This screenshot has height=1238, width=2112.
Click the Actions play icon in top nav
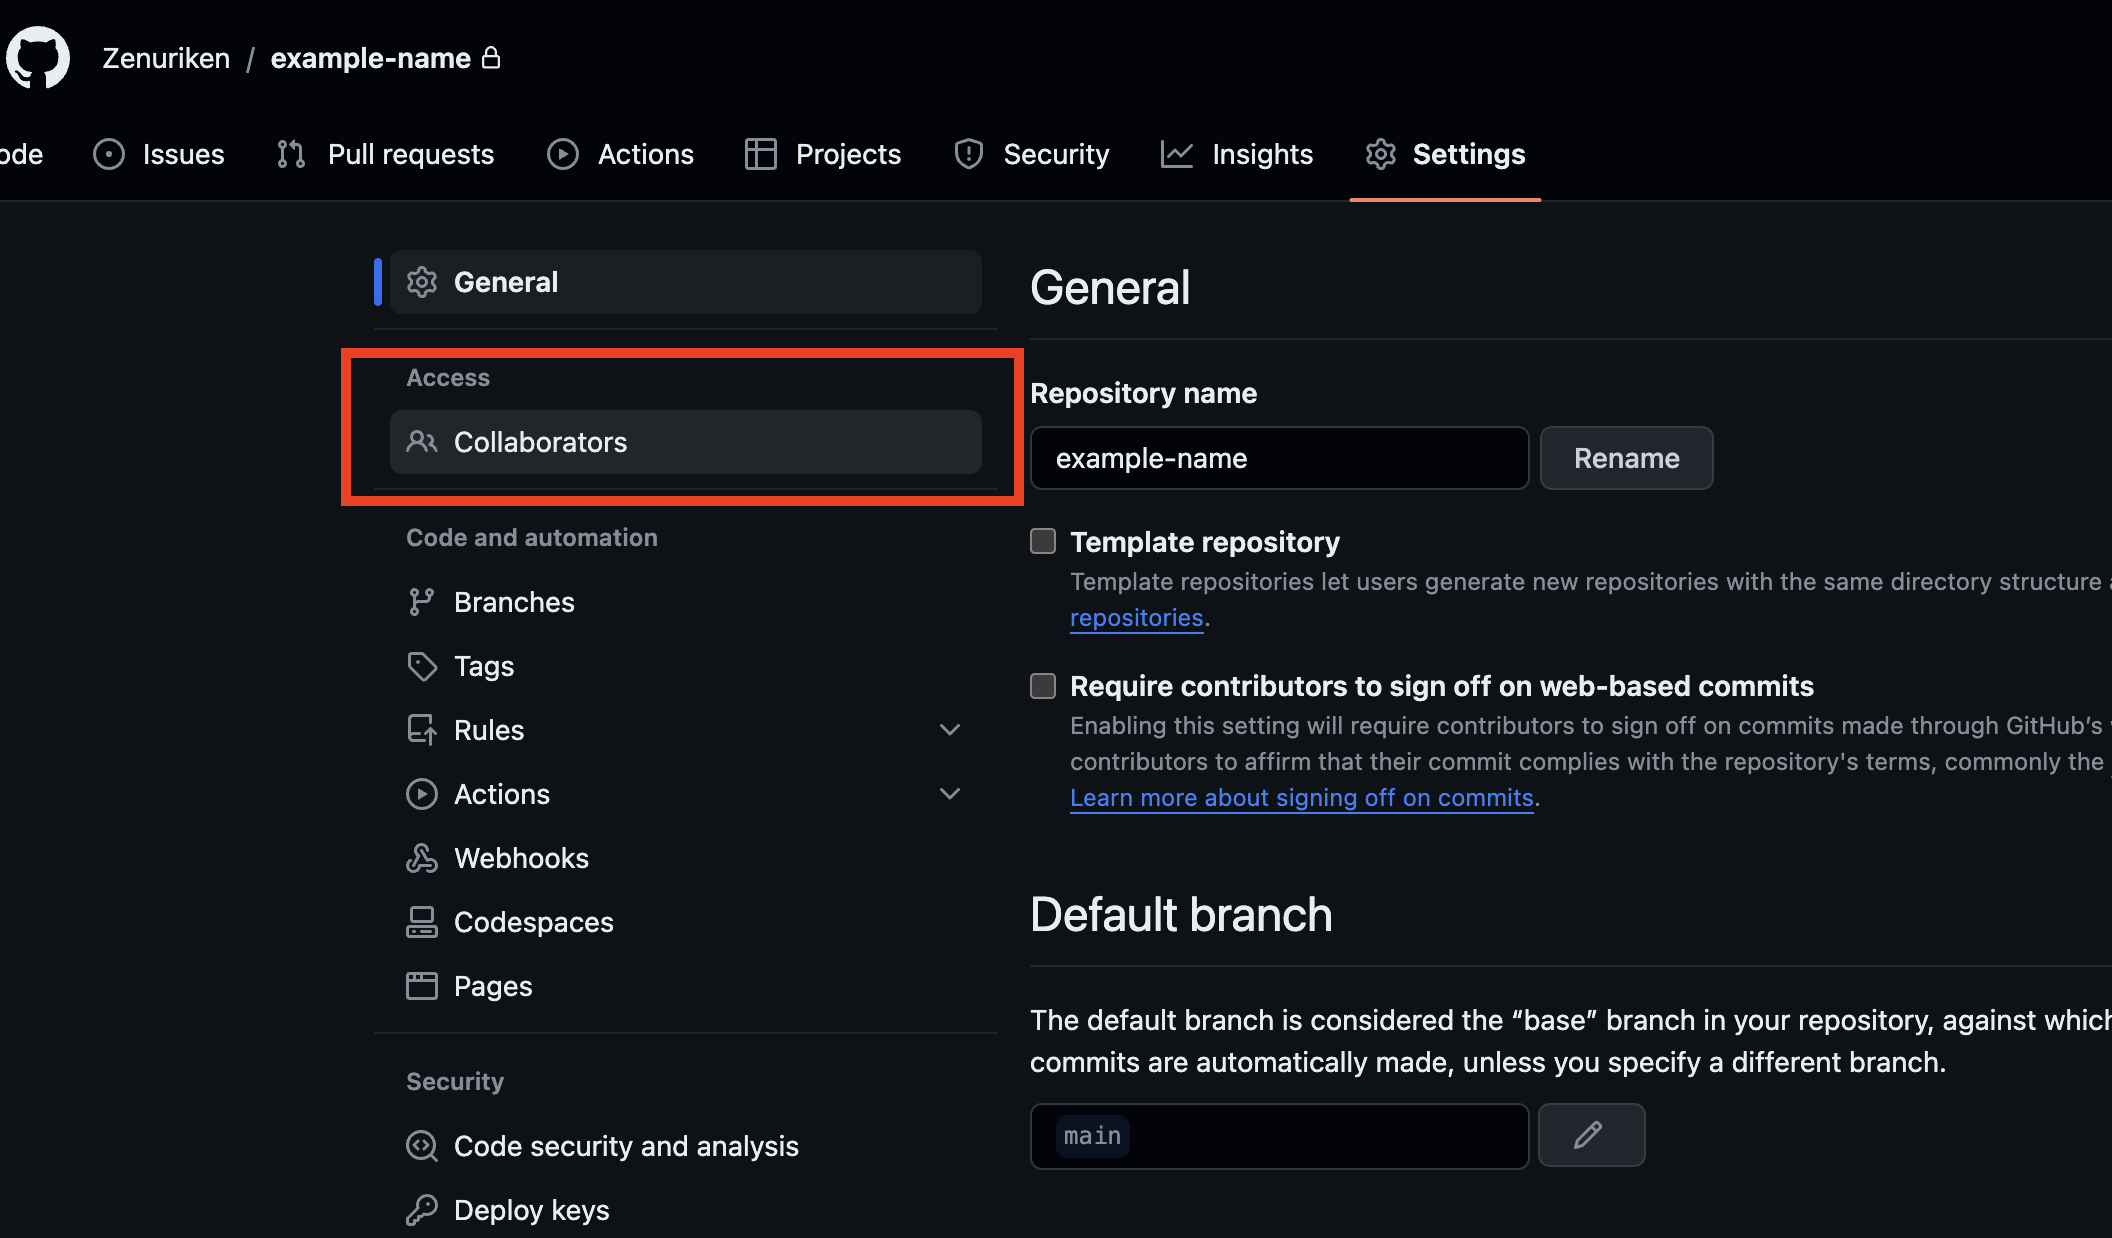point(563,154)
